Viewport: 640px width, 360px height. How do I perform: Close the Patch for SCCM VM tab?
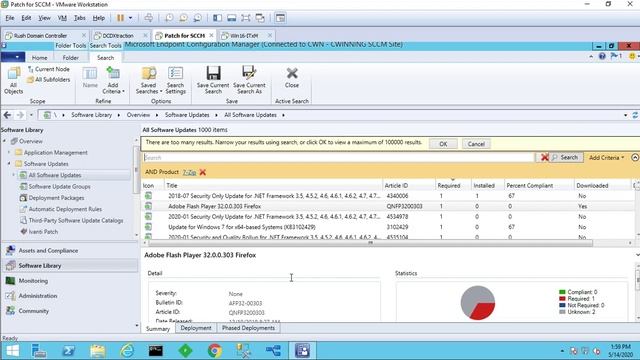coord(211,36)
